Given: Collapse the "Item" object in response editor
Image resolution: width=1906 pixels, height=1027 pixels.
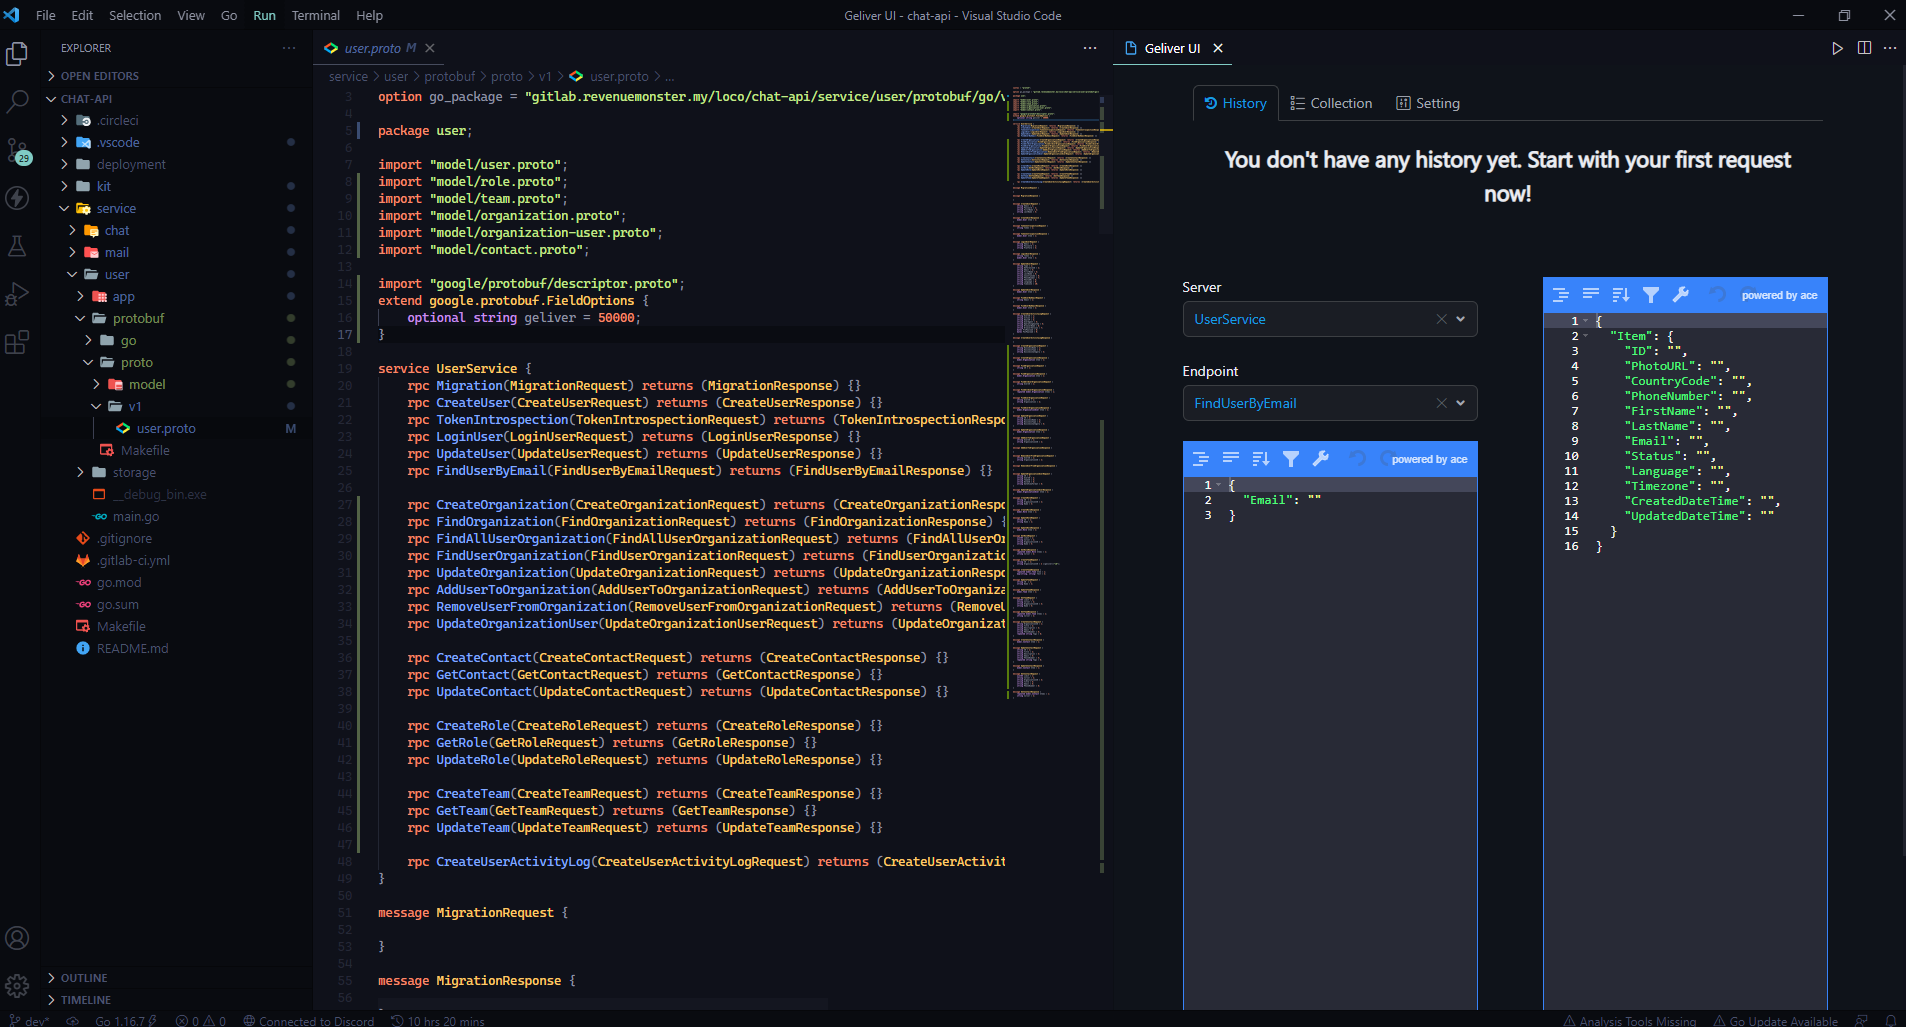Looking at the screenshot, I should pos(1586,336).
